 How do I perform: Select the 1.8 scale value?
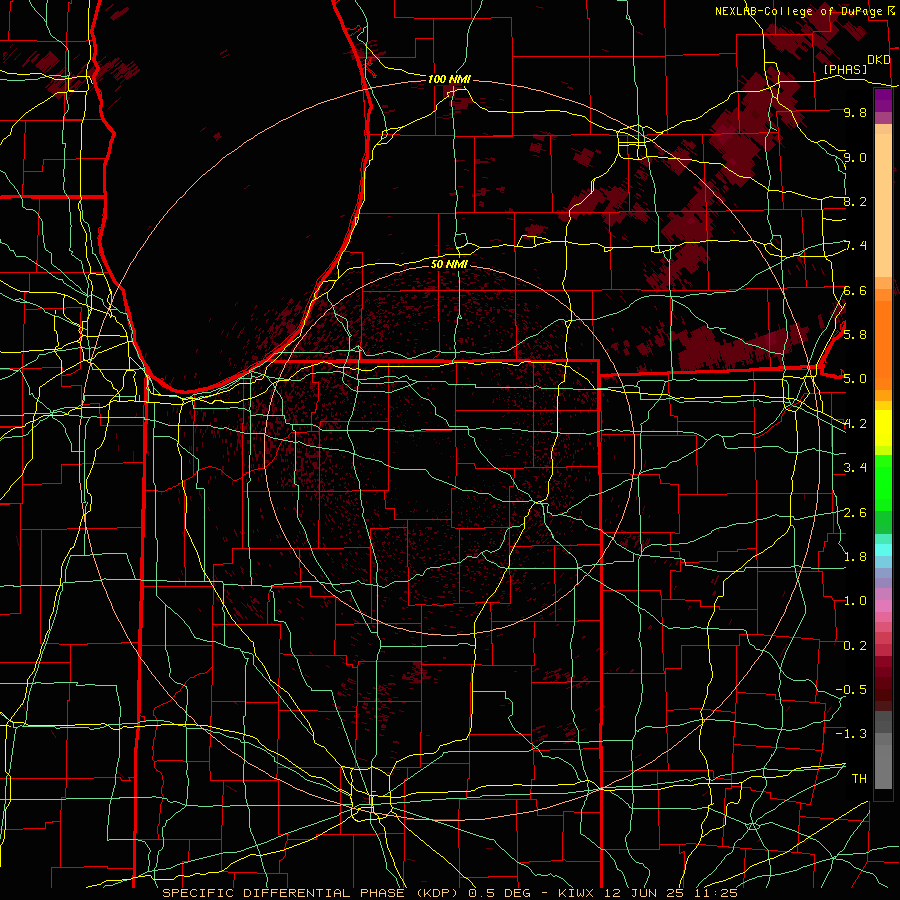(855, 557)
